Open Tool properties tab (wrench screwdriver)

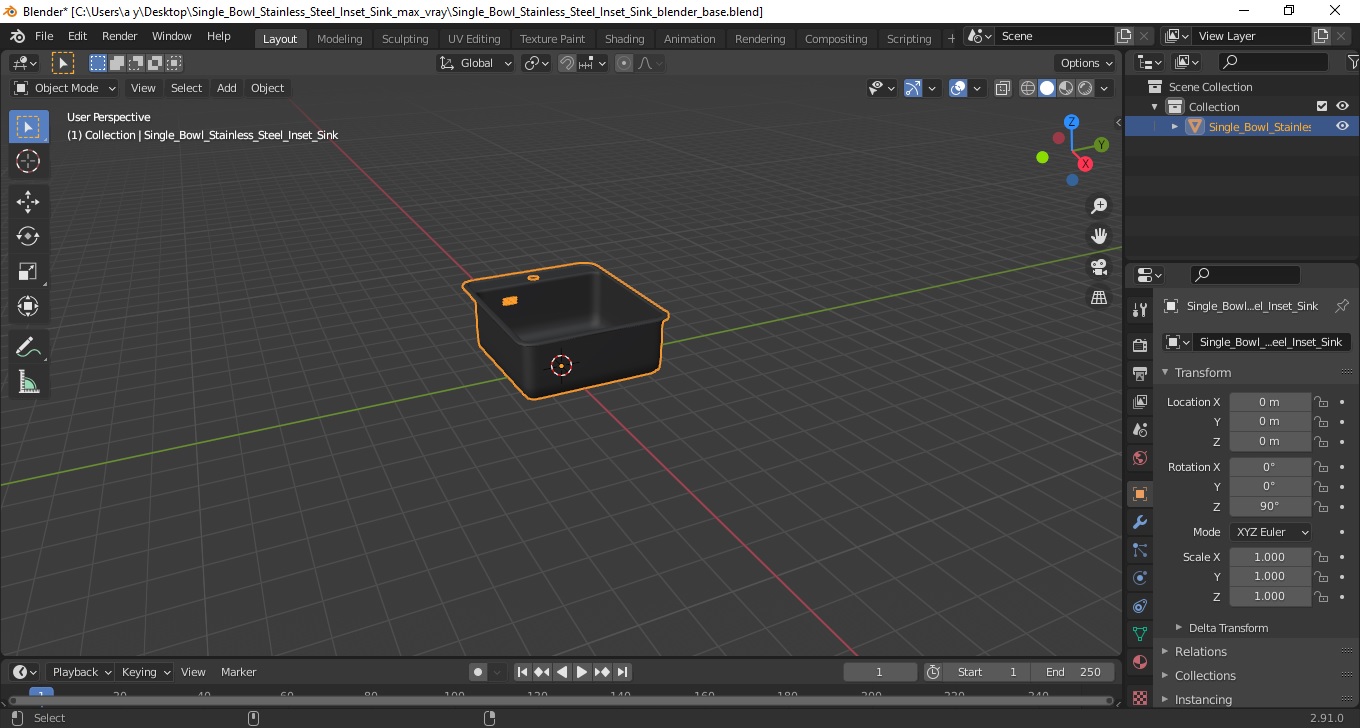click(x=1139, y=309)
